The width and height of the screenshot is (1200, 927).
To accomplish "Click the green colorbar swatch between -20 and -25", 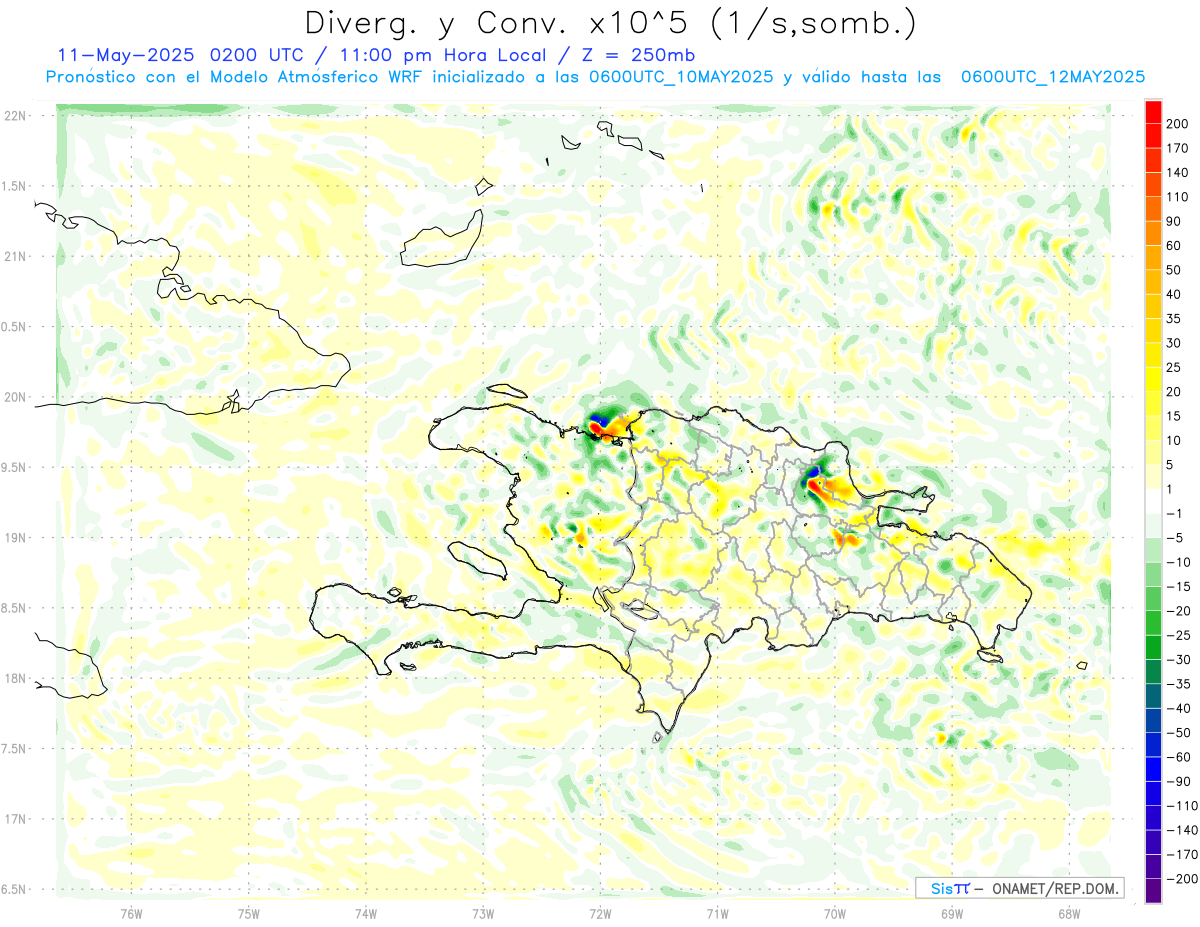I will pos(1153,623).
